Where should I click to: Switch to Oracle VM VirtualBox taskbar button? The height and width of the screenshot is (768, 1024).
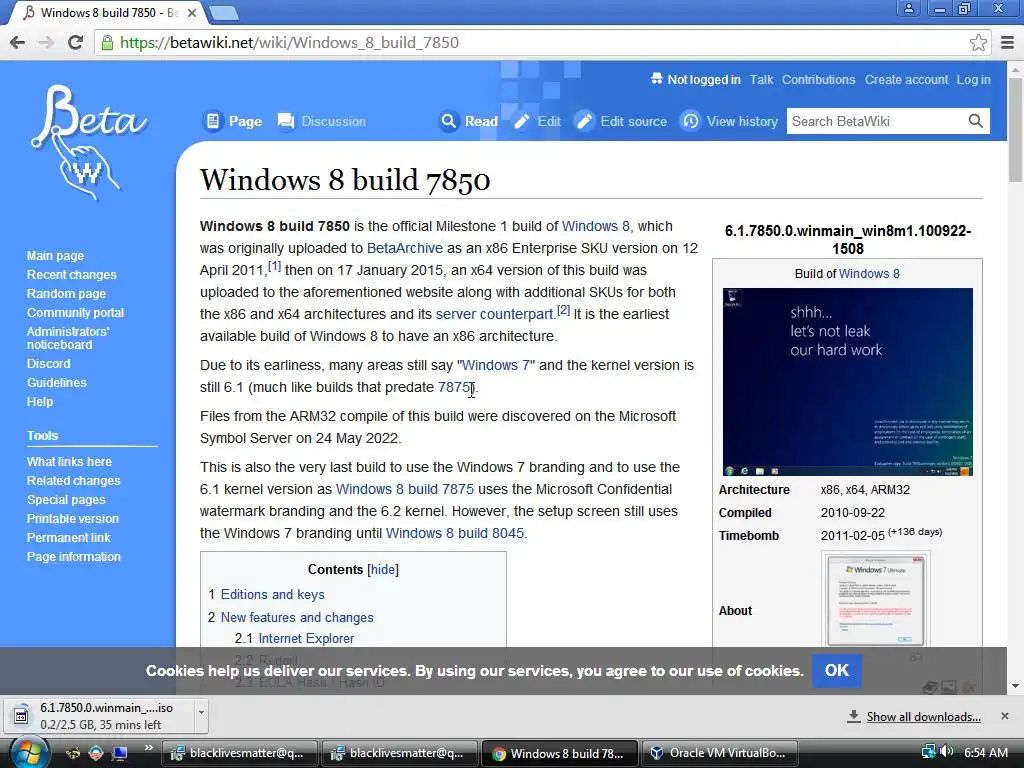pos(720,753)
